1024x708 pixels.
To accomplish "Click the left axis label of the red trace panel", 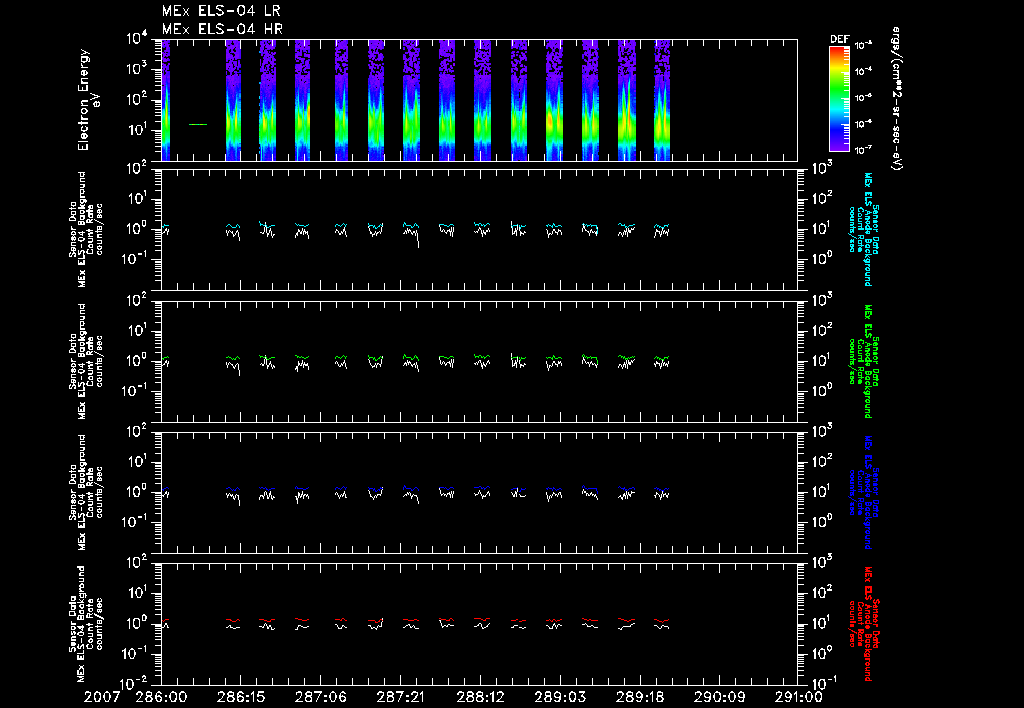I will click(x=86, y=624).
